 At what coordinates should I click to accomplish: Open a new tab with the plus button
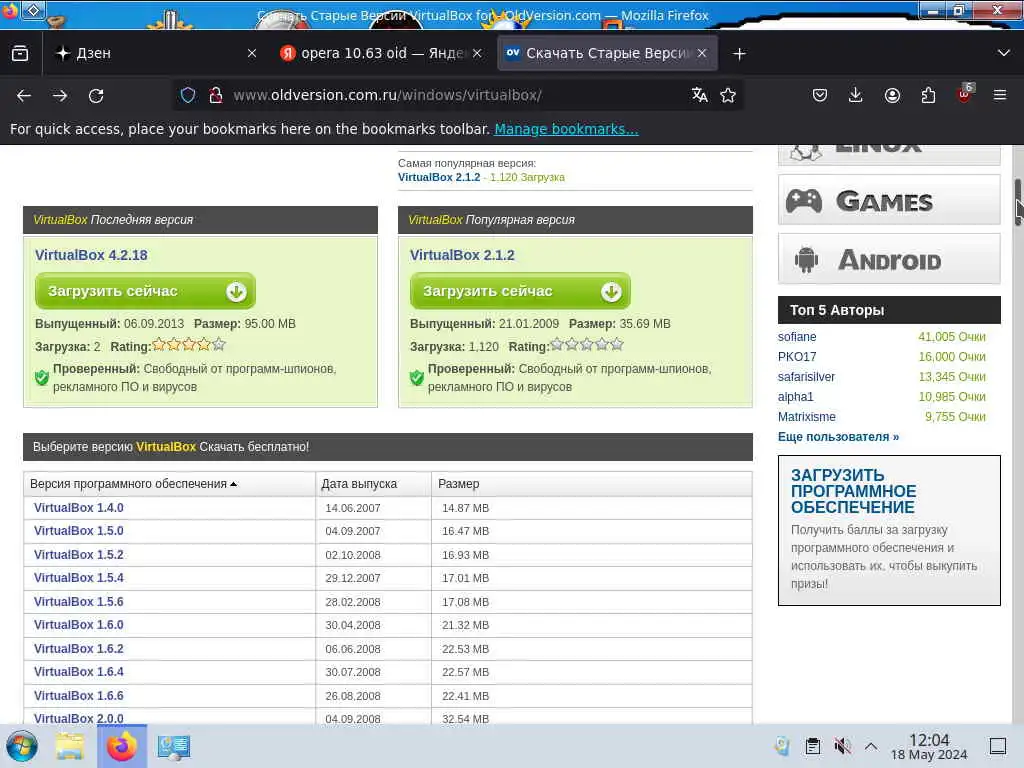click(739, 54)
